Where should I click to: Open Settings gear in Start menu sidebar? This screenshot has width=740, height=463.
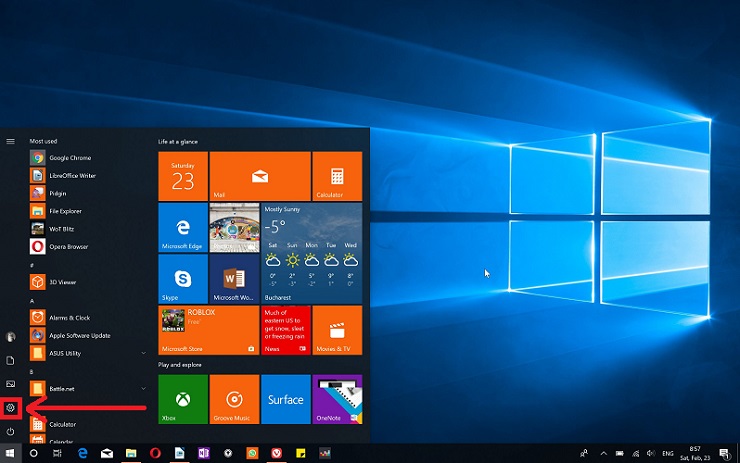click(x=10, y=408)
